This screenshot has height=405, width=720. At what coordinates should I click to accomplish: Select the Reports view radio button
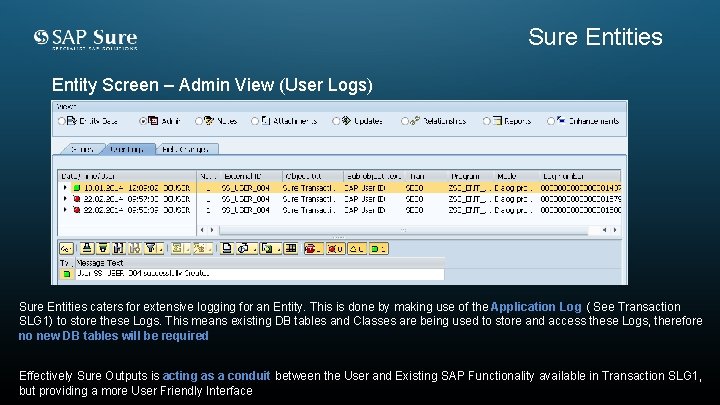tap(486, 121)
